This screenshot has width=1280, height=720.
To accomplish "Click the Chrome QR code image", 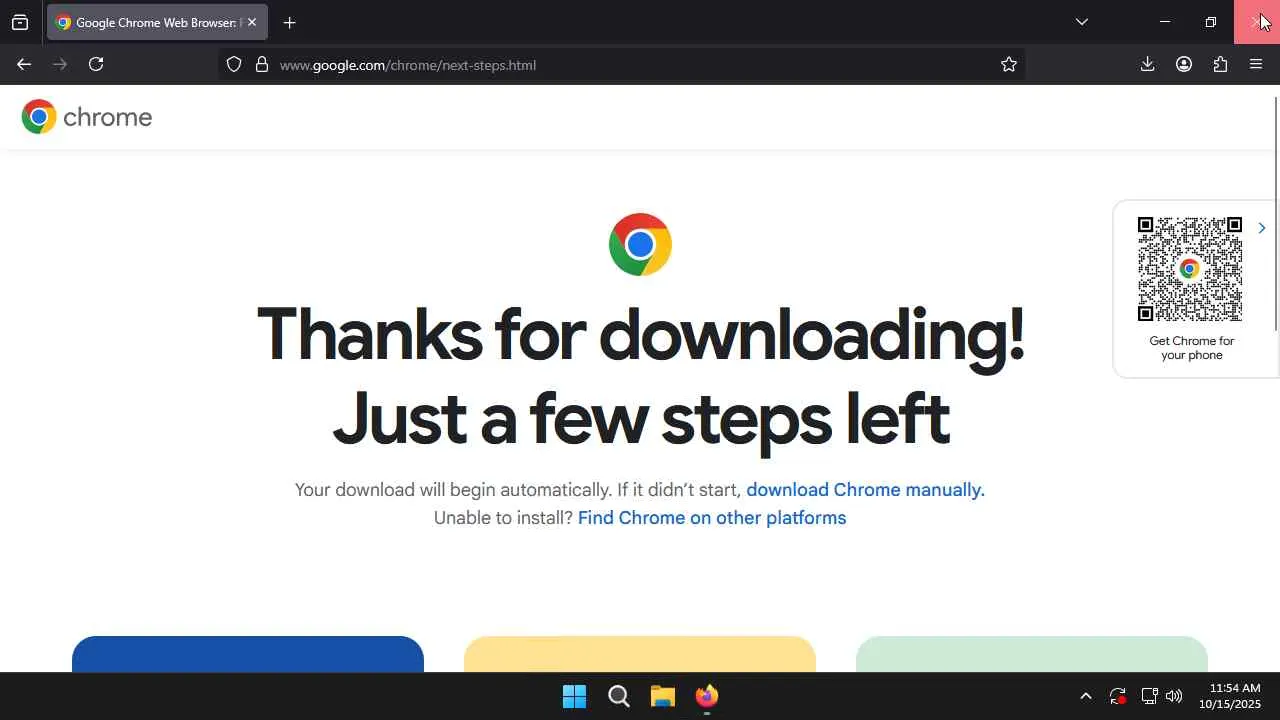I will (1190, 269).
